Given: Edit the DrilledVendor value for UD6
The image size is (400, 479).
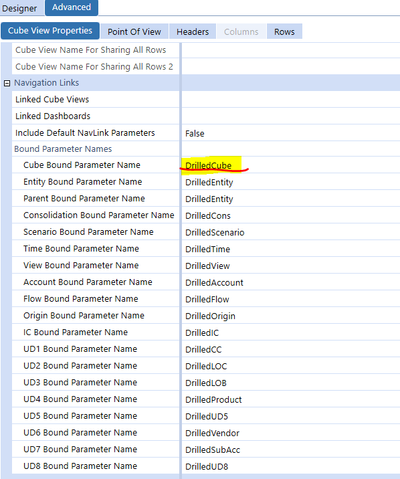Looking at the screenshot, I should [291, 433].
